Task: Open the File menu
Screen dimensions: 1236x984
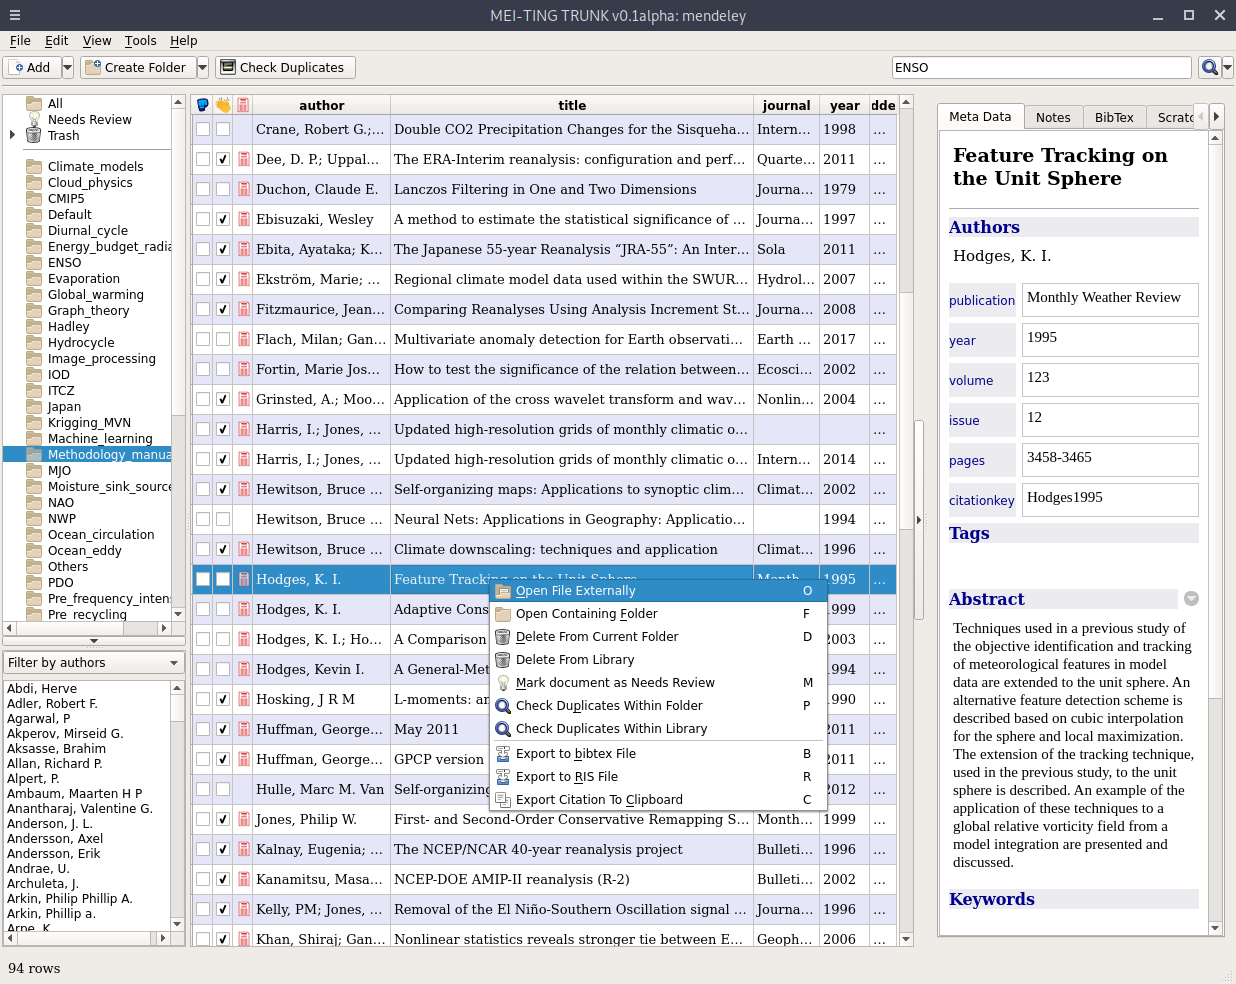Action: tap(20, 41)
